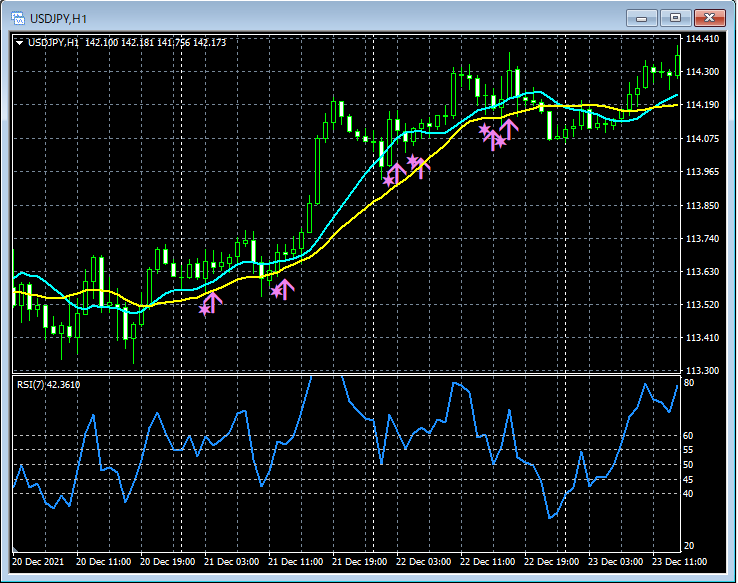Click the pink star below 21 Dec 11:00 candle
The height and width of the screenshot is (583, 738).
coord(276,292)
